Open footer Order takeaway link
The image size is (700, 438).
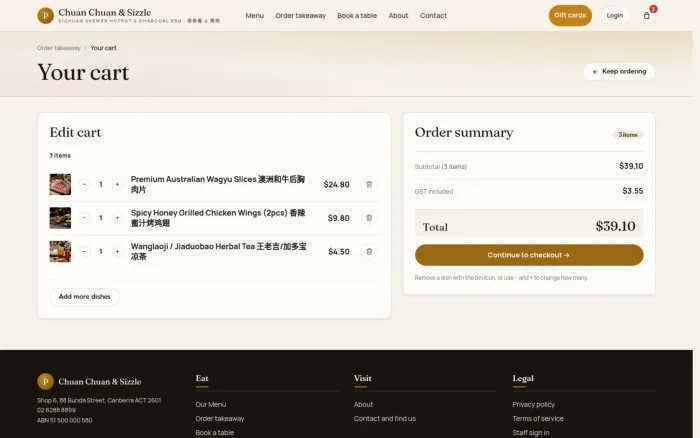pyautogui.click(x=220, y=419)
